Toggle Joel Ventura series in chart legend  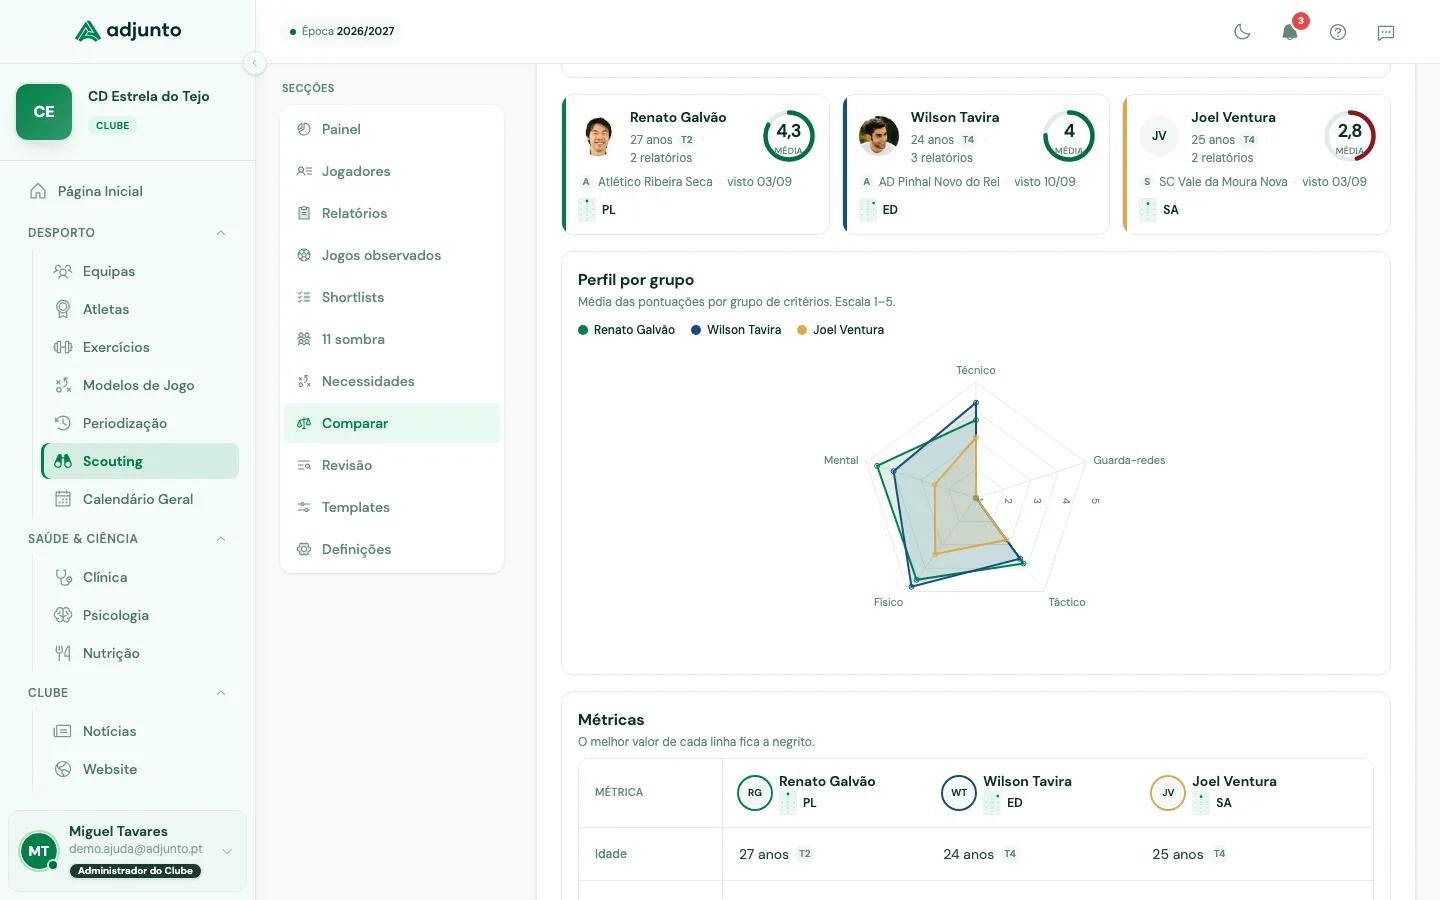(840, 330)
